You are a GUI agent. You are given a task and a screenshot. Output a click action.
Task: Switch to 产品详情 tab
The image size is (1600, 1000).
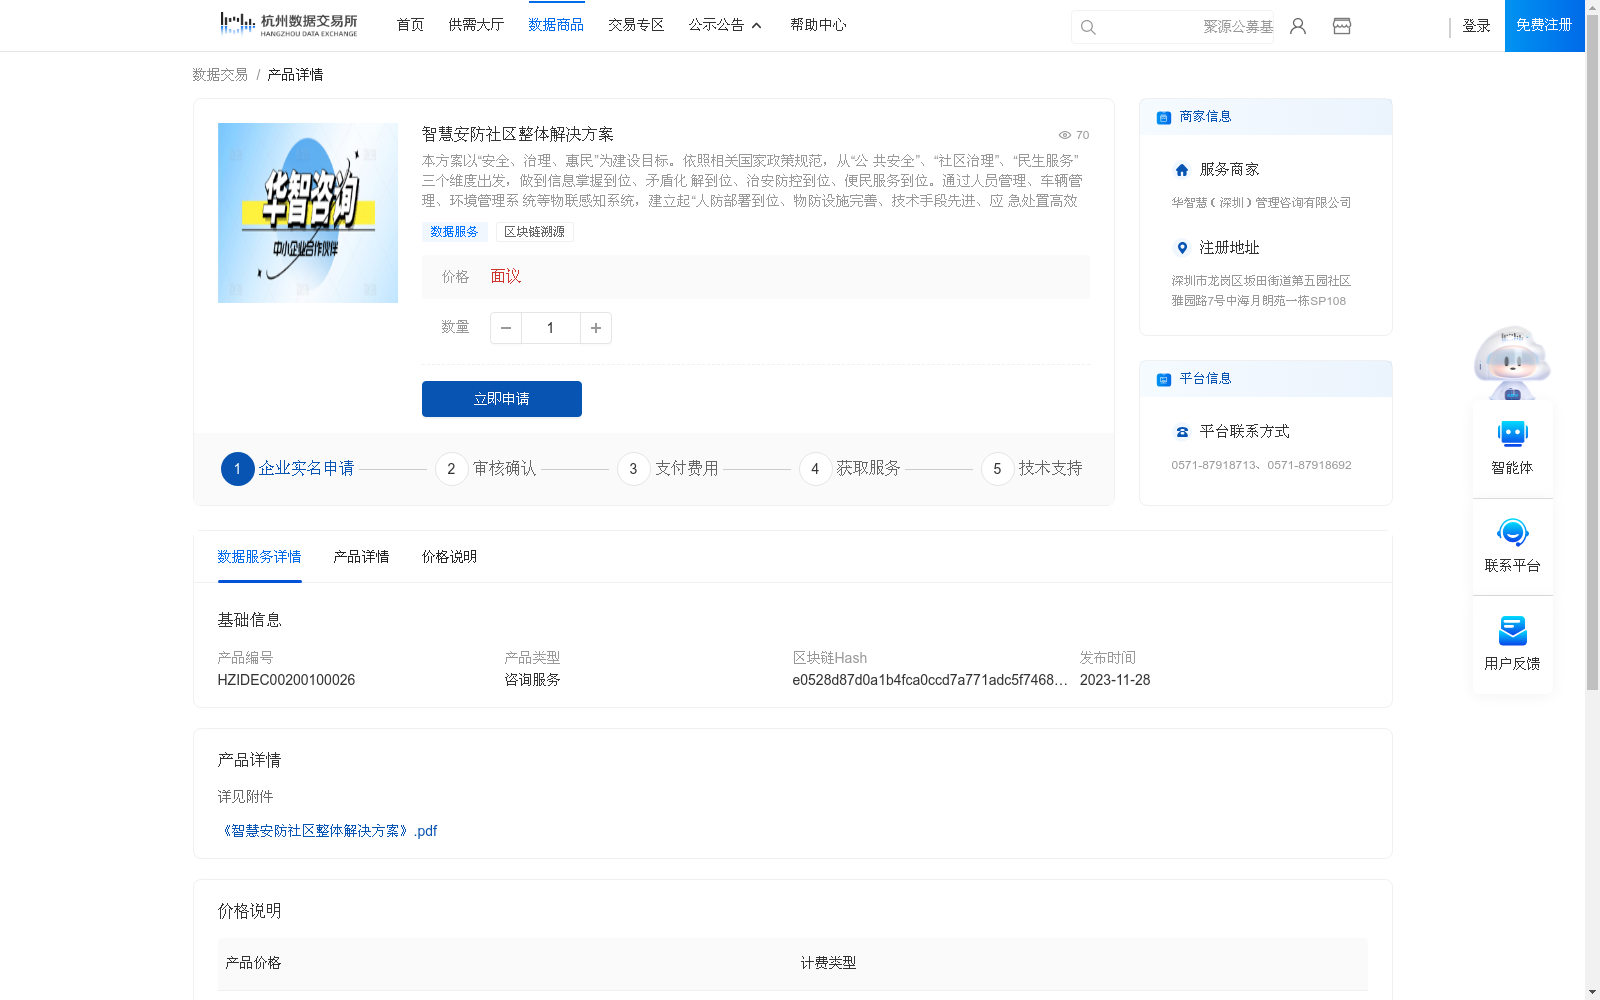point(361,557)
